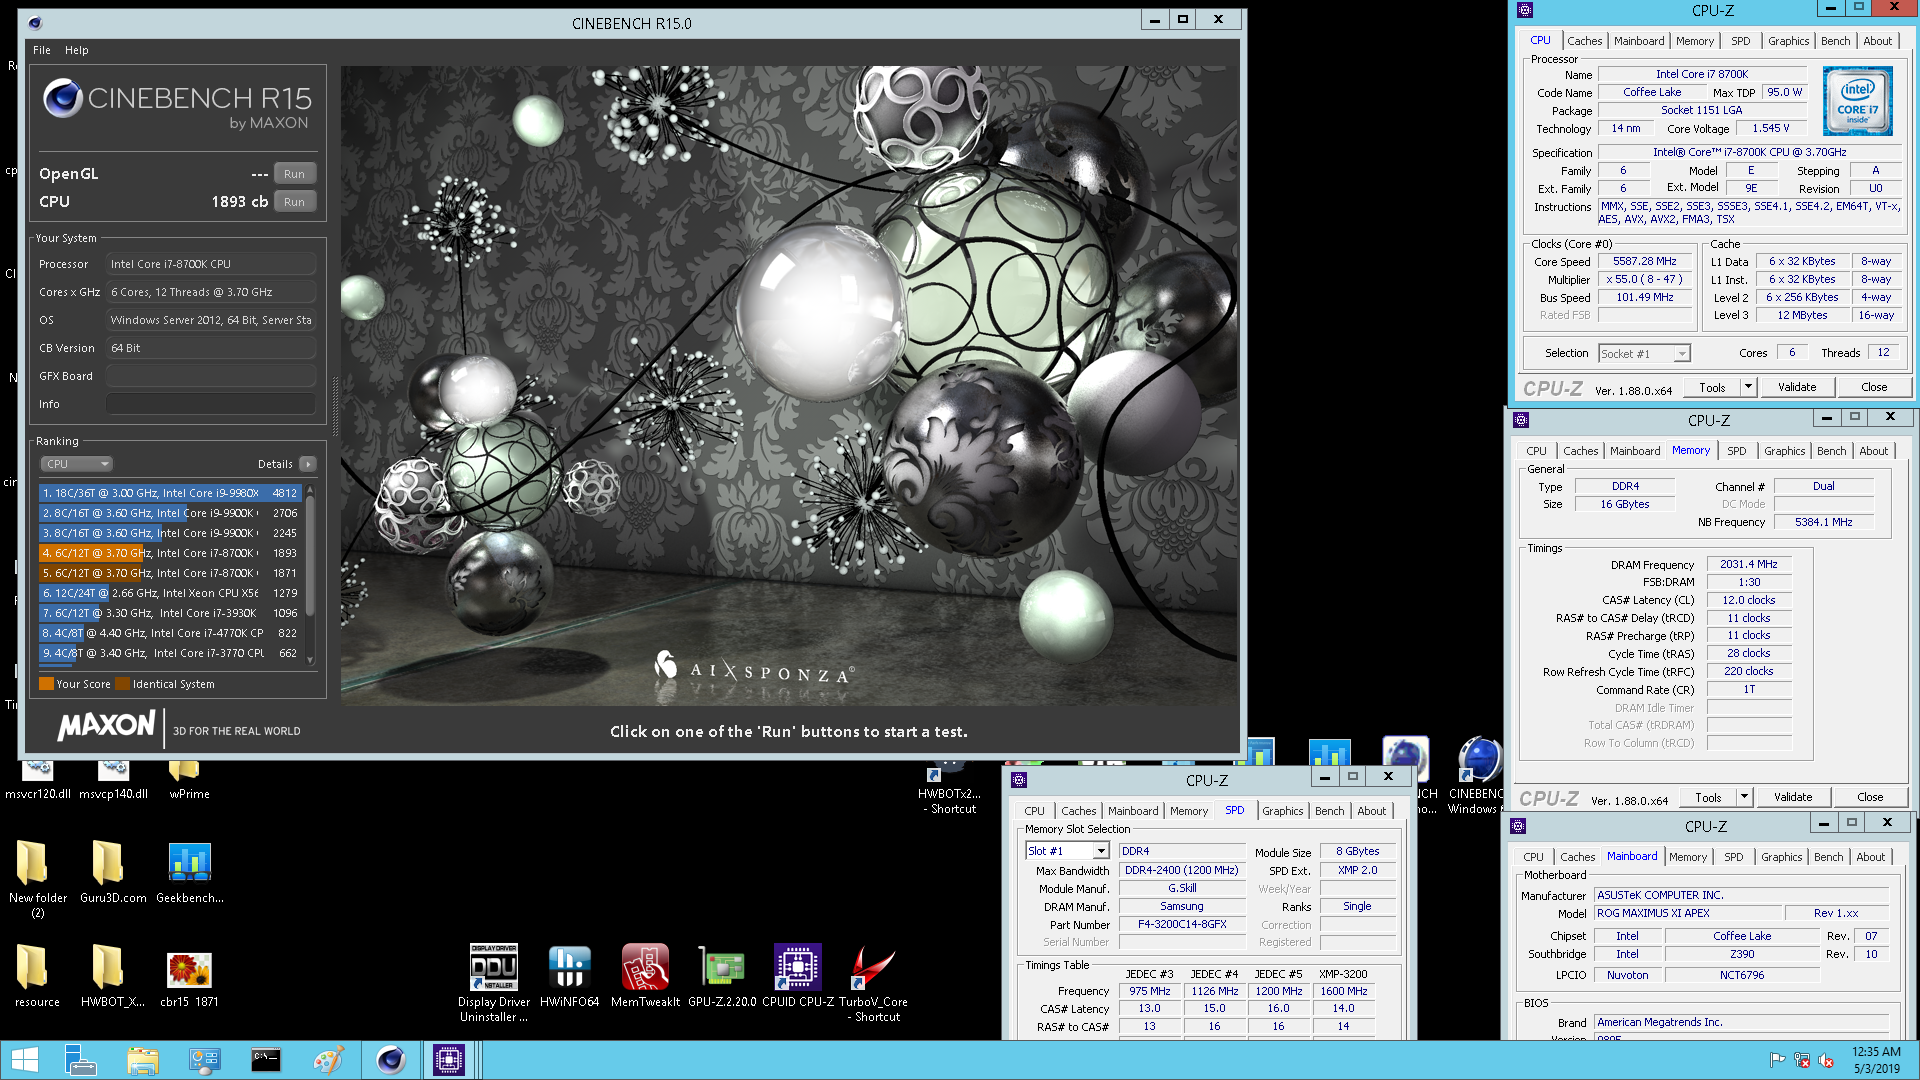Run the OpenGL benchmark
Image resolution: width=1920 pixels, height=1080 pixels.
[294, 174]
